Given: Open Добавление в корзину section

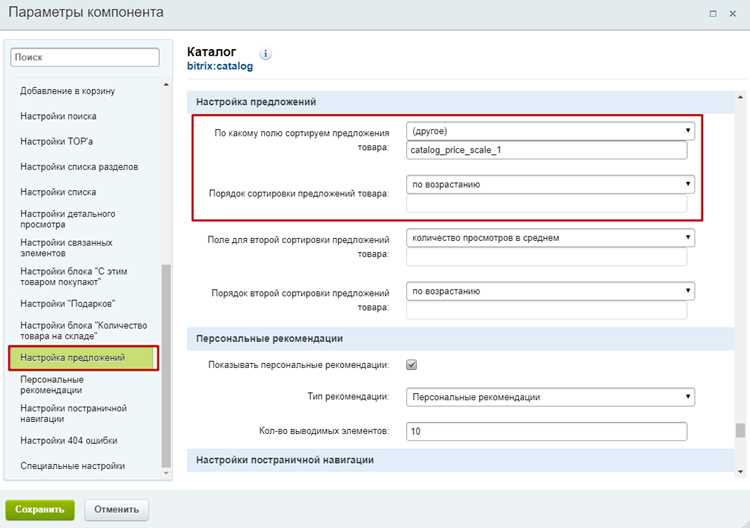Looking at the screenshot, I should 67,91.
